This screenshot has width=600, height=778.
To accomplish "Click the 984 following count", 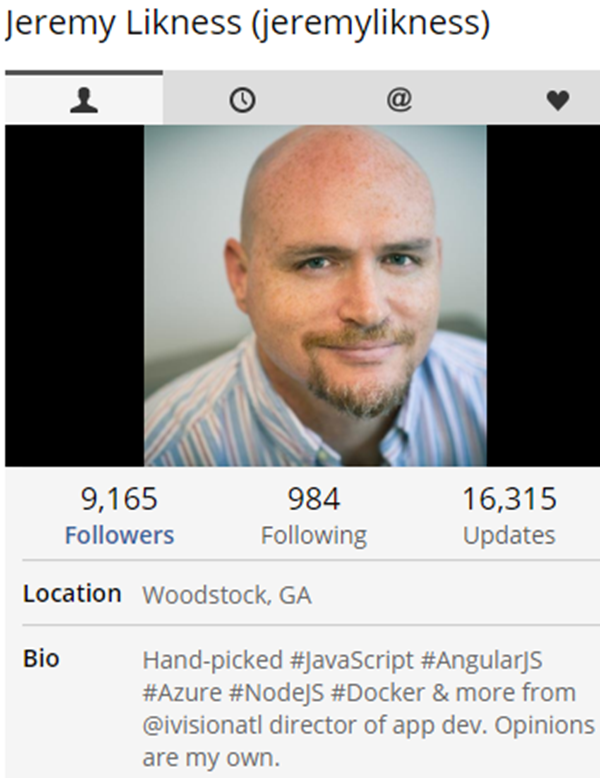I will [x=314, y=499].
